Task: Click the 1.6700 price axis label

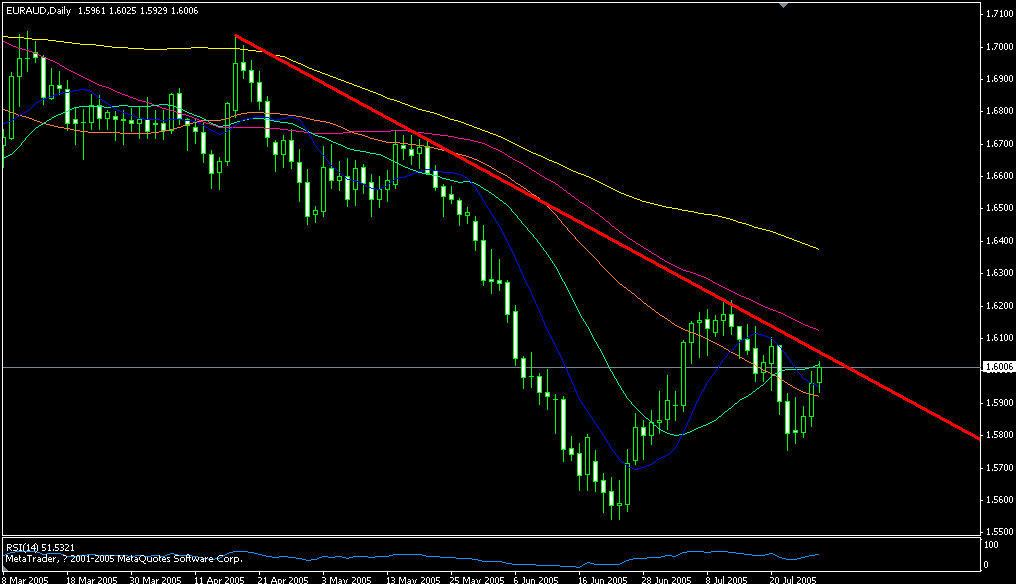Action: point(999,143)
